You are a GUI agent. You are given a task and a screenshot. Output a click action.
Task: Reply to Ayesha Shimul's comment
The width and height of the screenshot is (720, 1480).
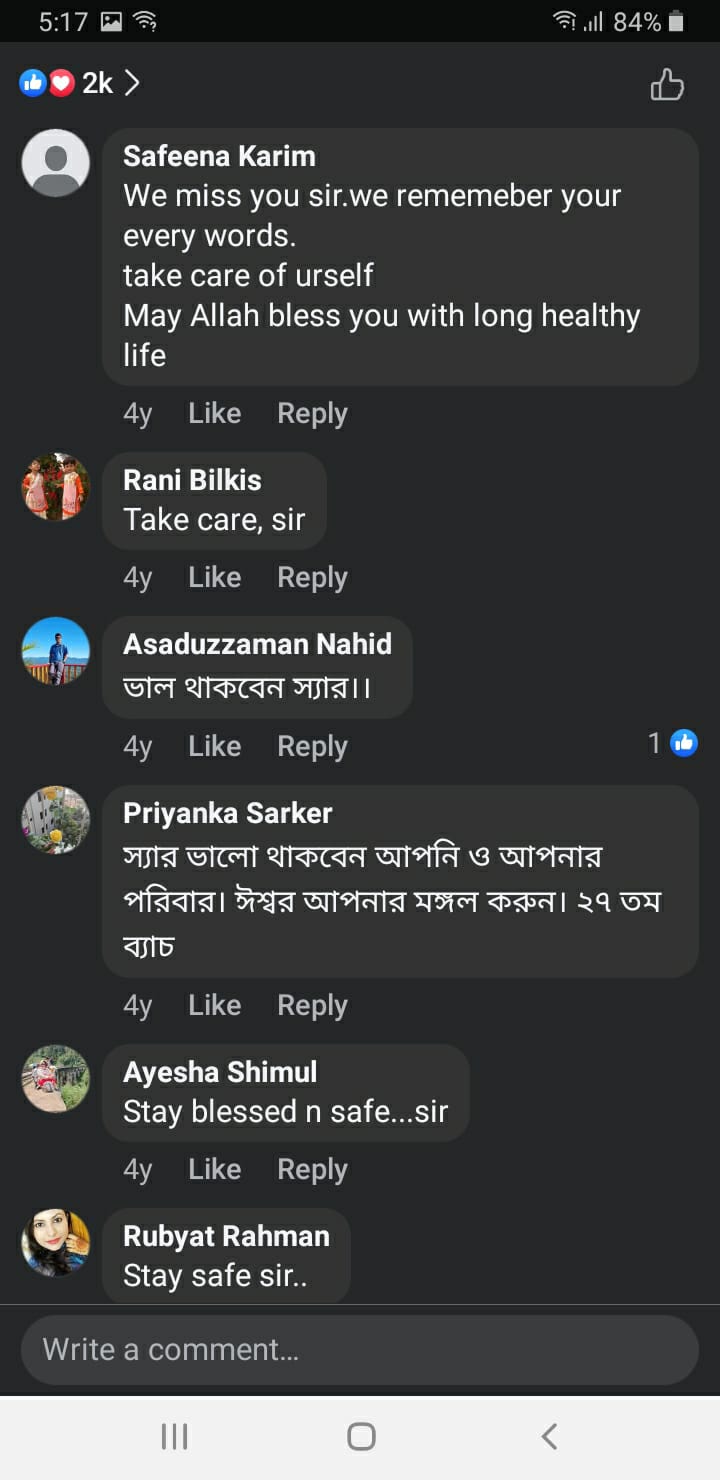click(x=312, y=1170)
